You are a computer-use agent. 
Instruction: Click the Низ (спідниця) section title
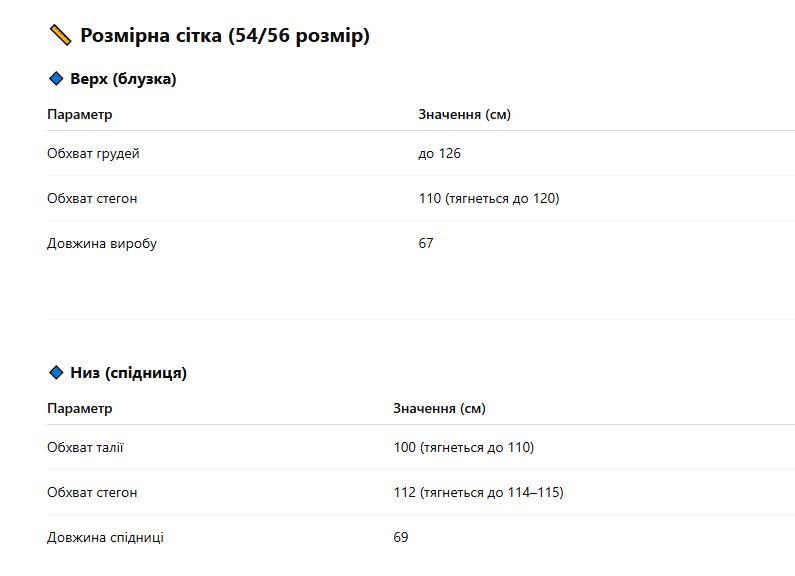point(128,373)
